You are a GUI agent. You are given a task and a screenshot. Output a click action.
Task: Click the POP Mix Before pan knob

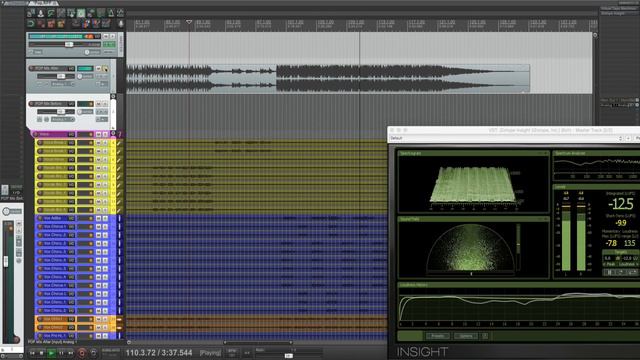click(x=80, y=111)
